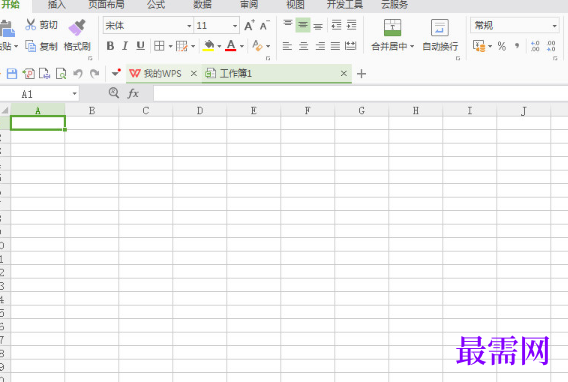Apply yellow fill color bucket

pos(209,46)
